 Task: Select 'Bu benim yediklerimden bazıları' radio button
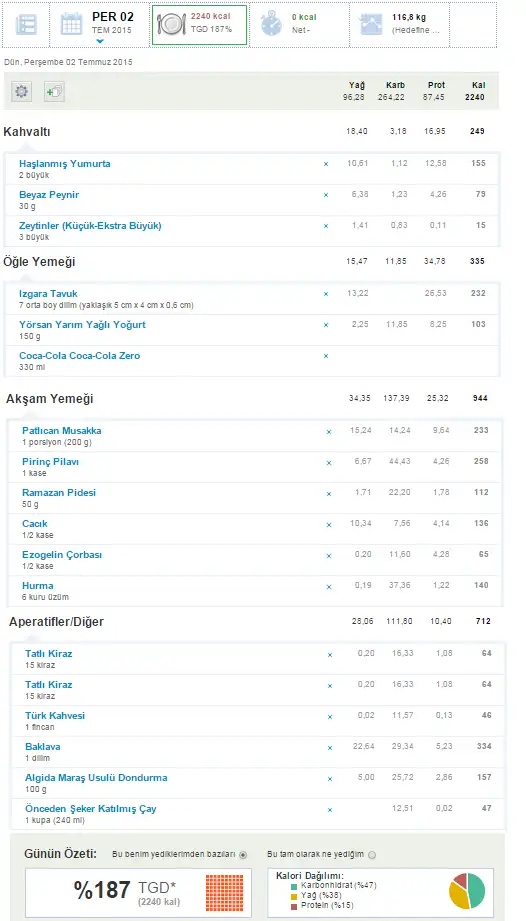tap(243, 854)
